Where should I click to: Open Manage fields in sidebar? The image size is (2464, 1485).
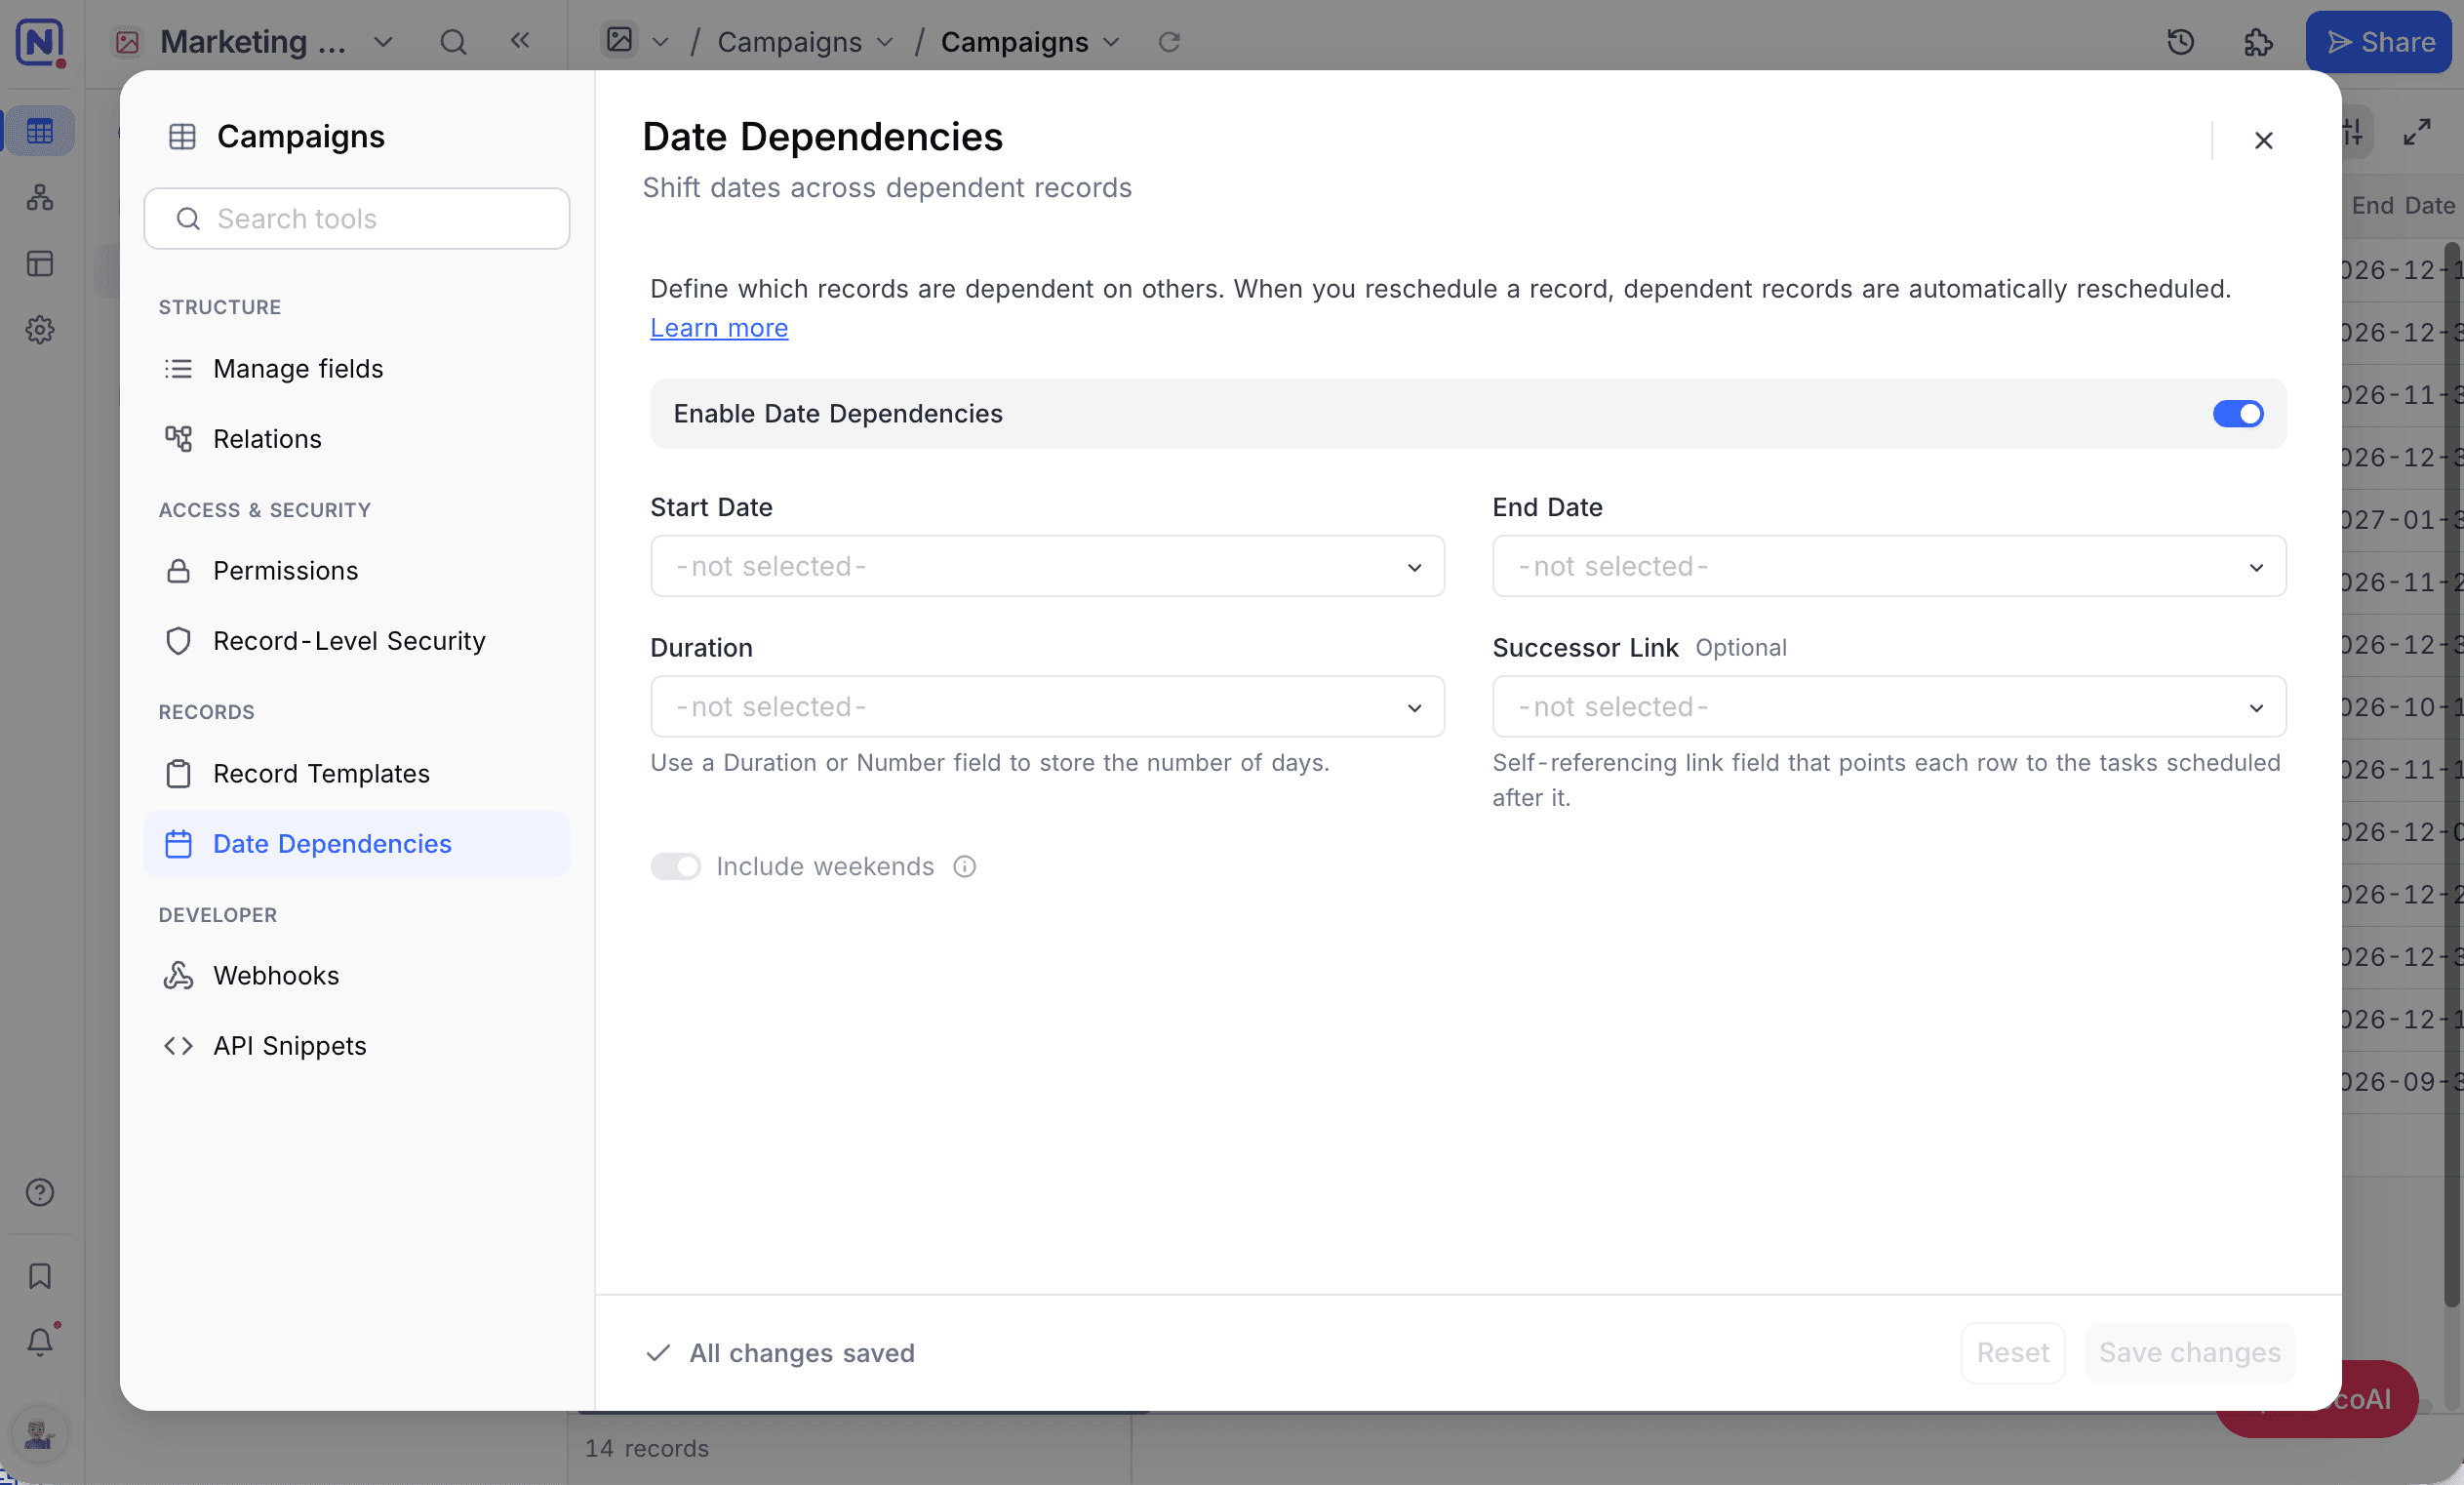357,369
